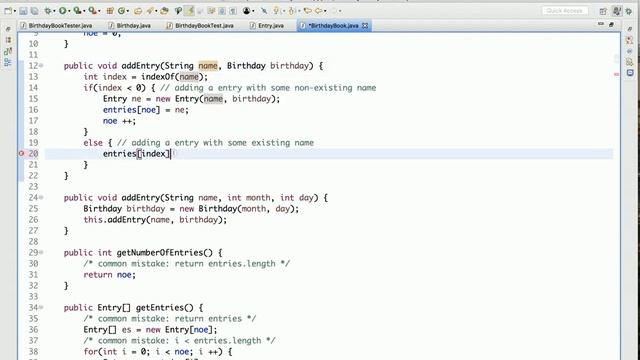Click the Console icon in right sidebar

pos(630,73)
